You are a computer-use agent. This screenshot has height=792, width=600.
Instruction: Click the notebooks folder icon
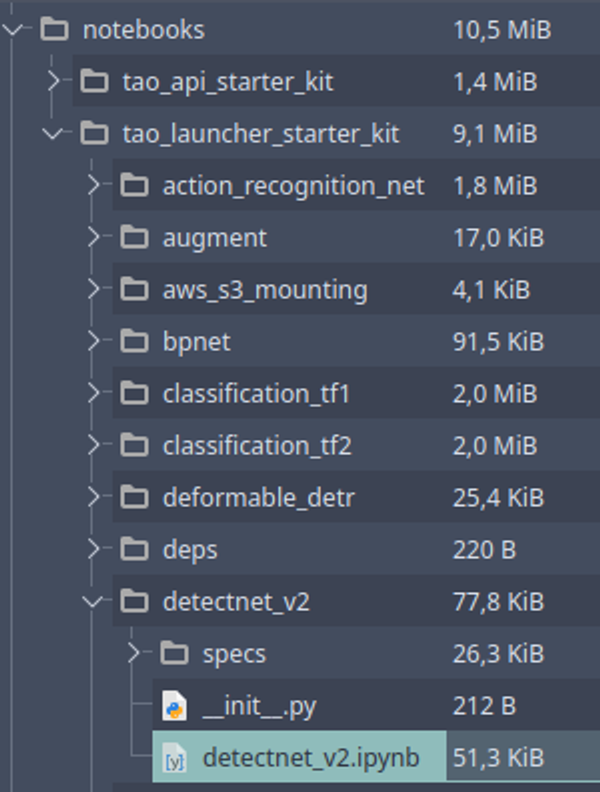(54, 29)
